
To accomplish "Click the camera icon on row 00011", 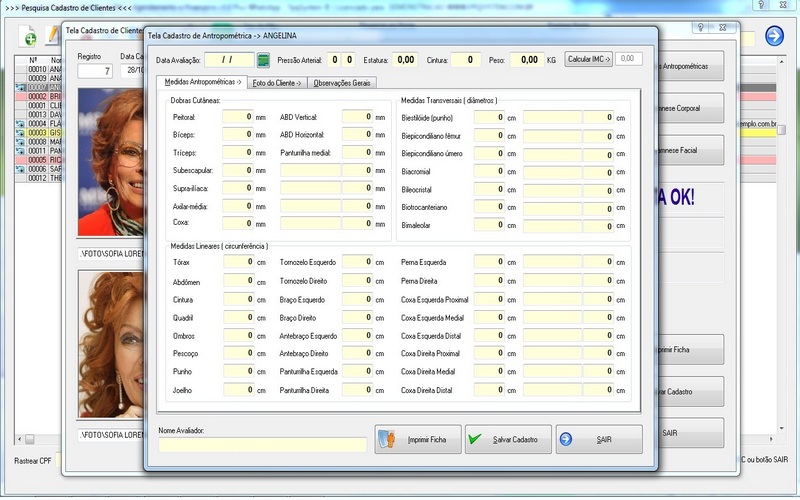I will click(20, 151).
